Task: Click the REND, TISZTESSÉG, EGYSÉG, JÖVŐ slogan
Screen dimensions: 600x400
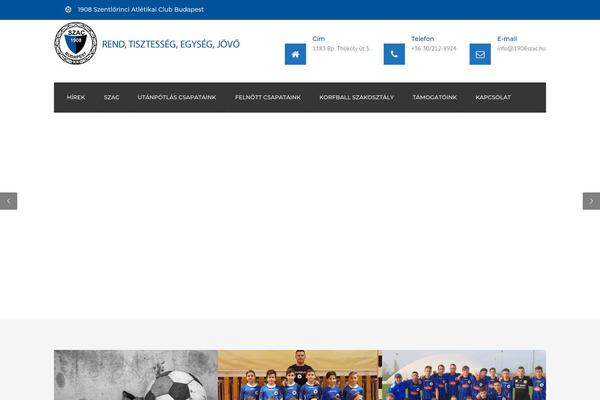Action: click(171, 44)
